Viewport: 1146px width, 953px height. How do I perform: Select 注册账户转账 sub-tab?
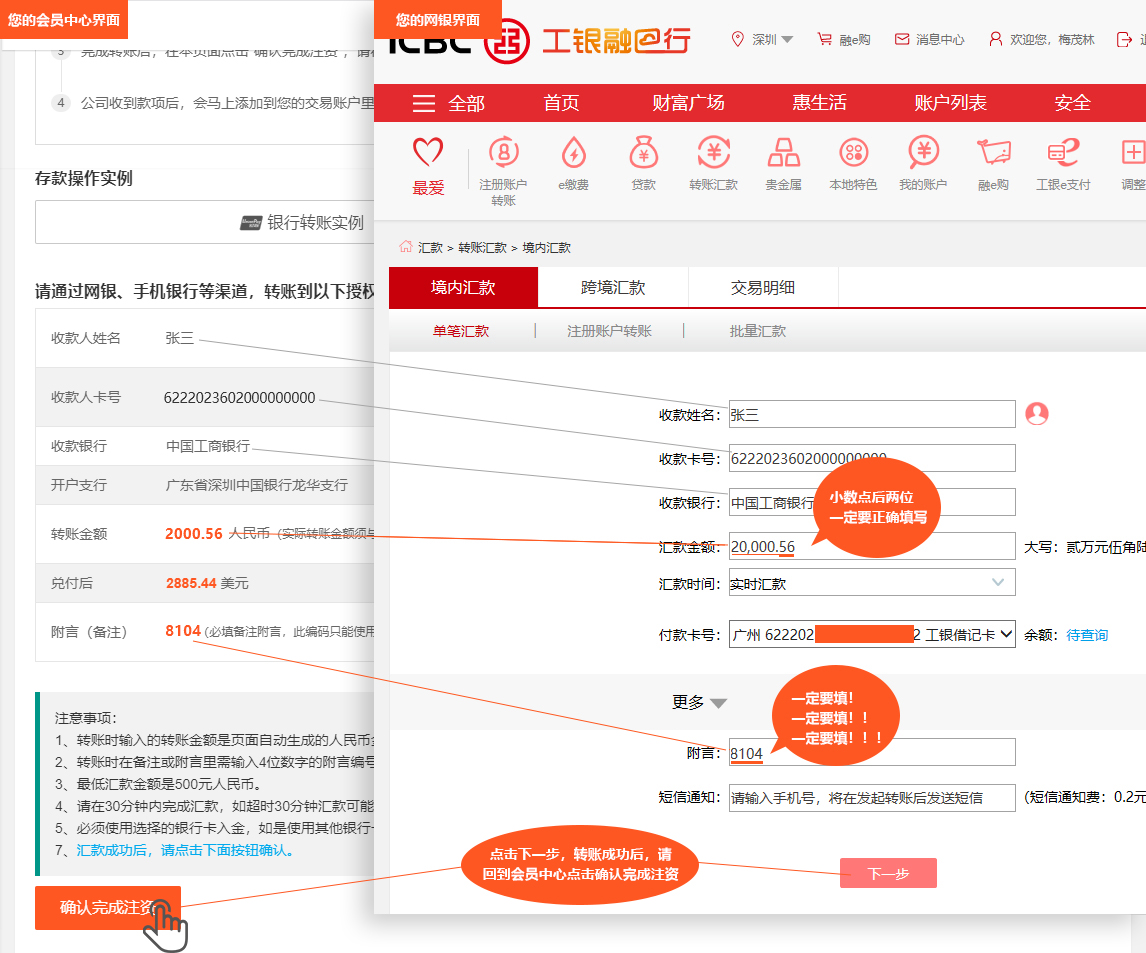(610, 331)
